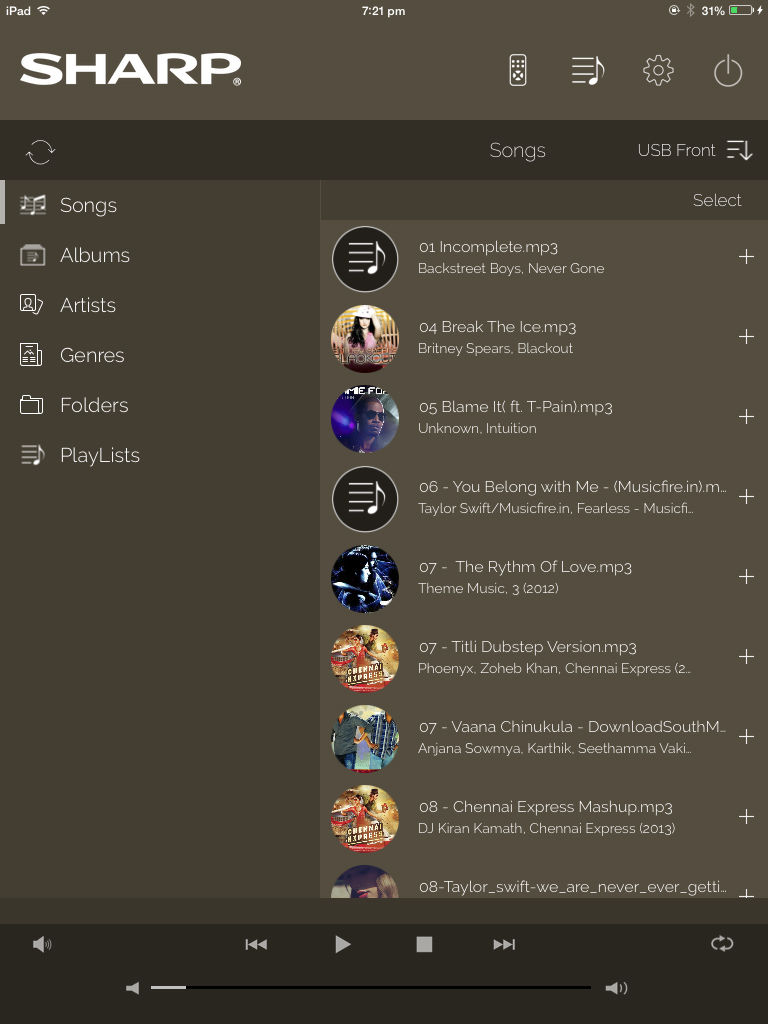Click the Albums icon in sidebar
Screen dimensions: 768x1024
33,255
